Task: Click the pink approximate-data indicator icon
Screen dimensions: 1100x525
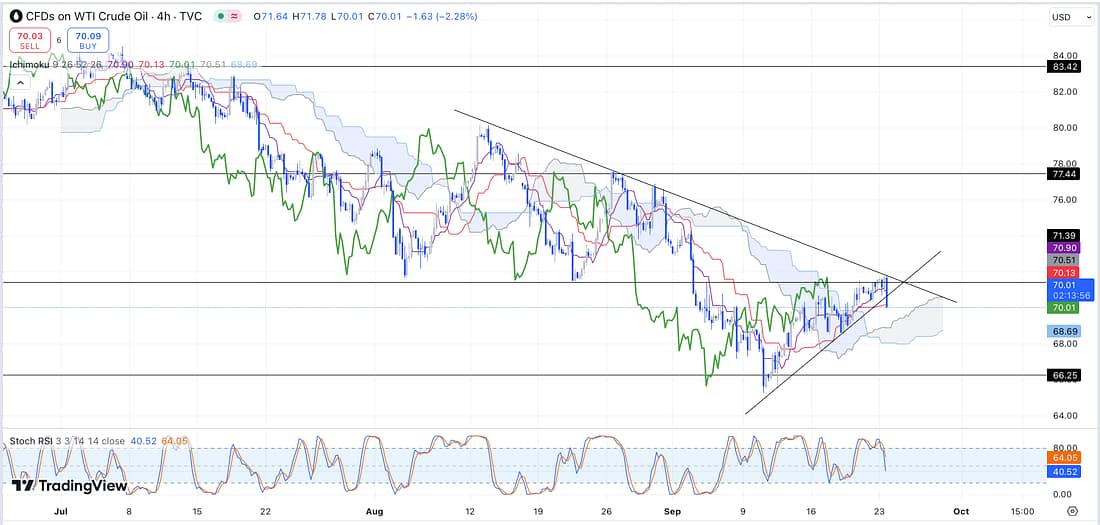Action: [x=236, y=16]
